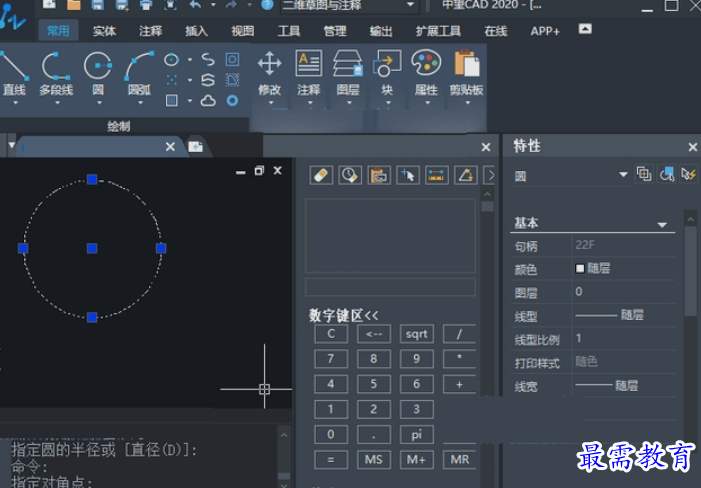
Task: Click the sqrt calculator button
Action: (x=417, y=334)
